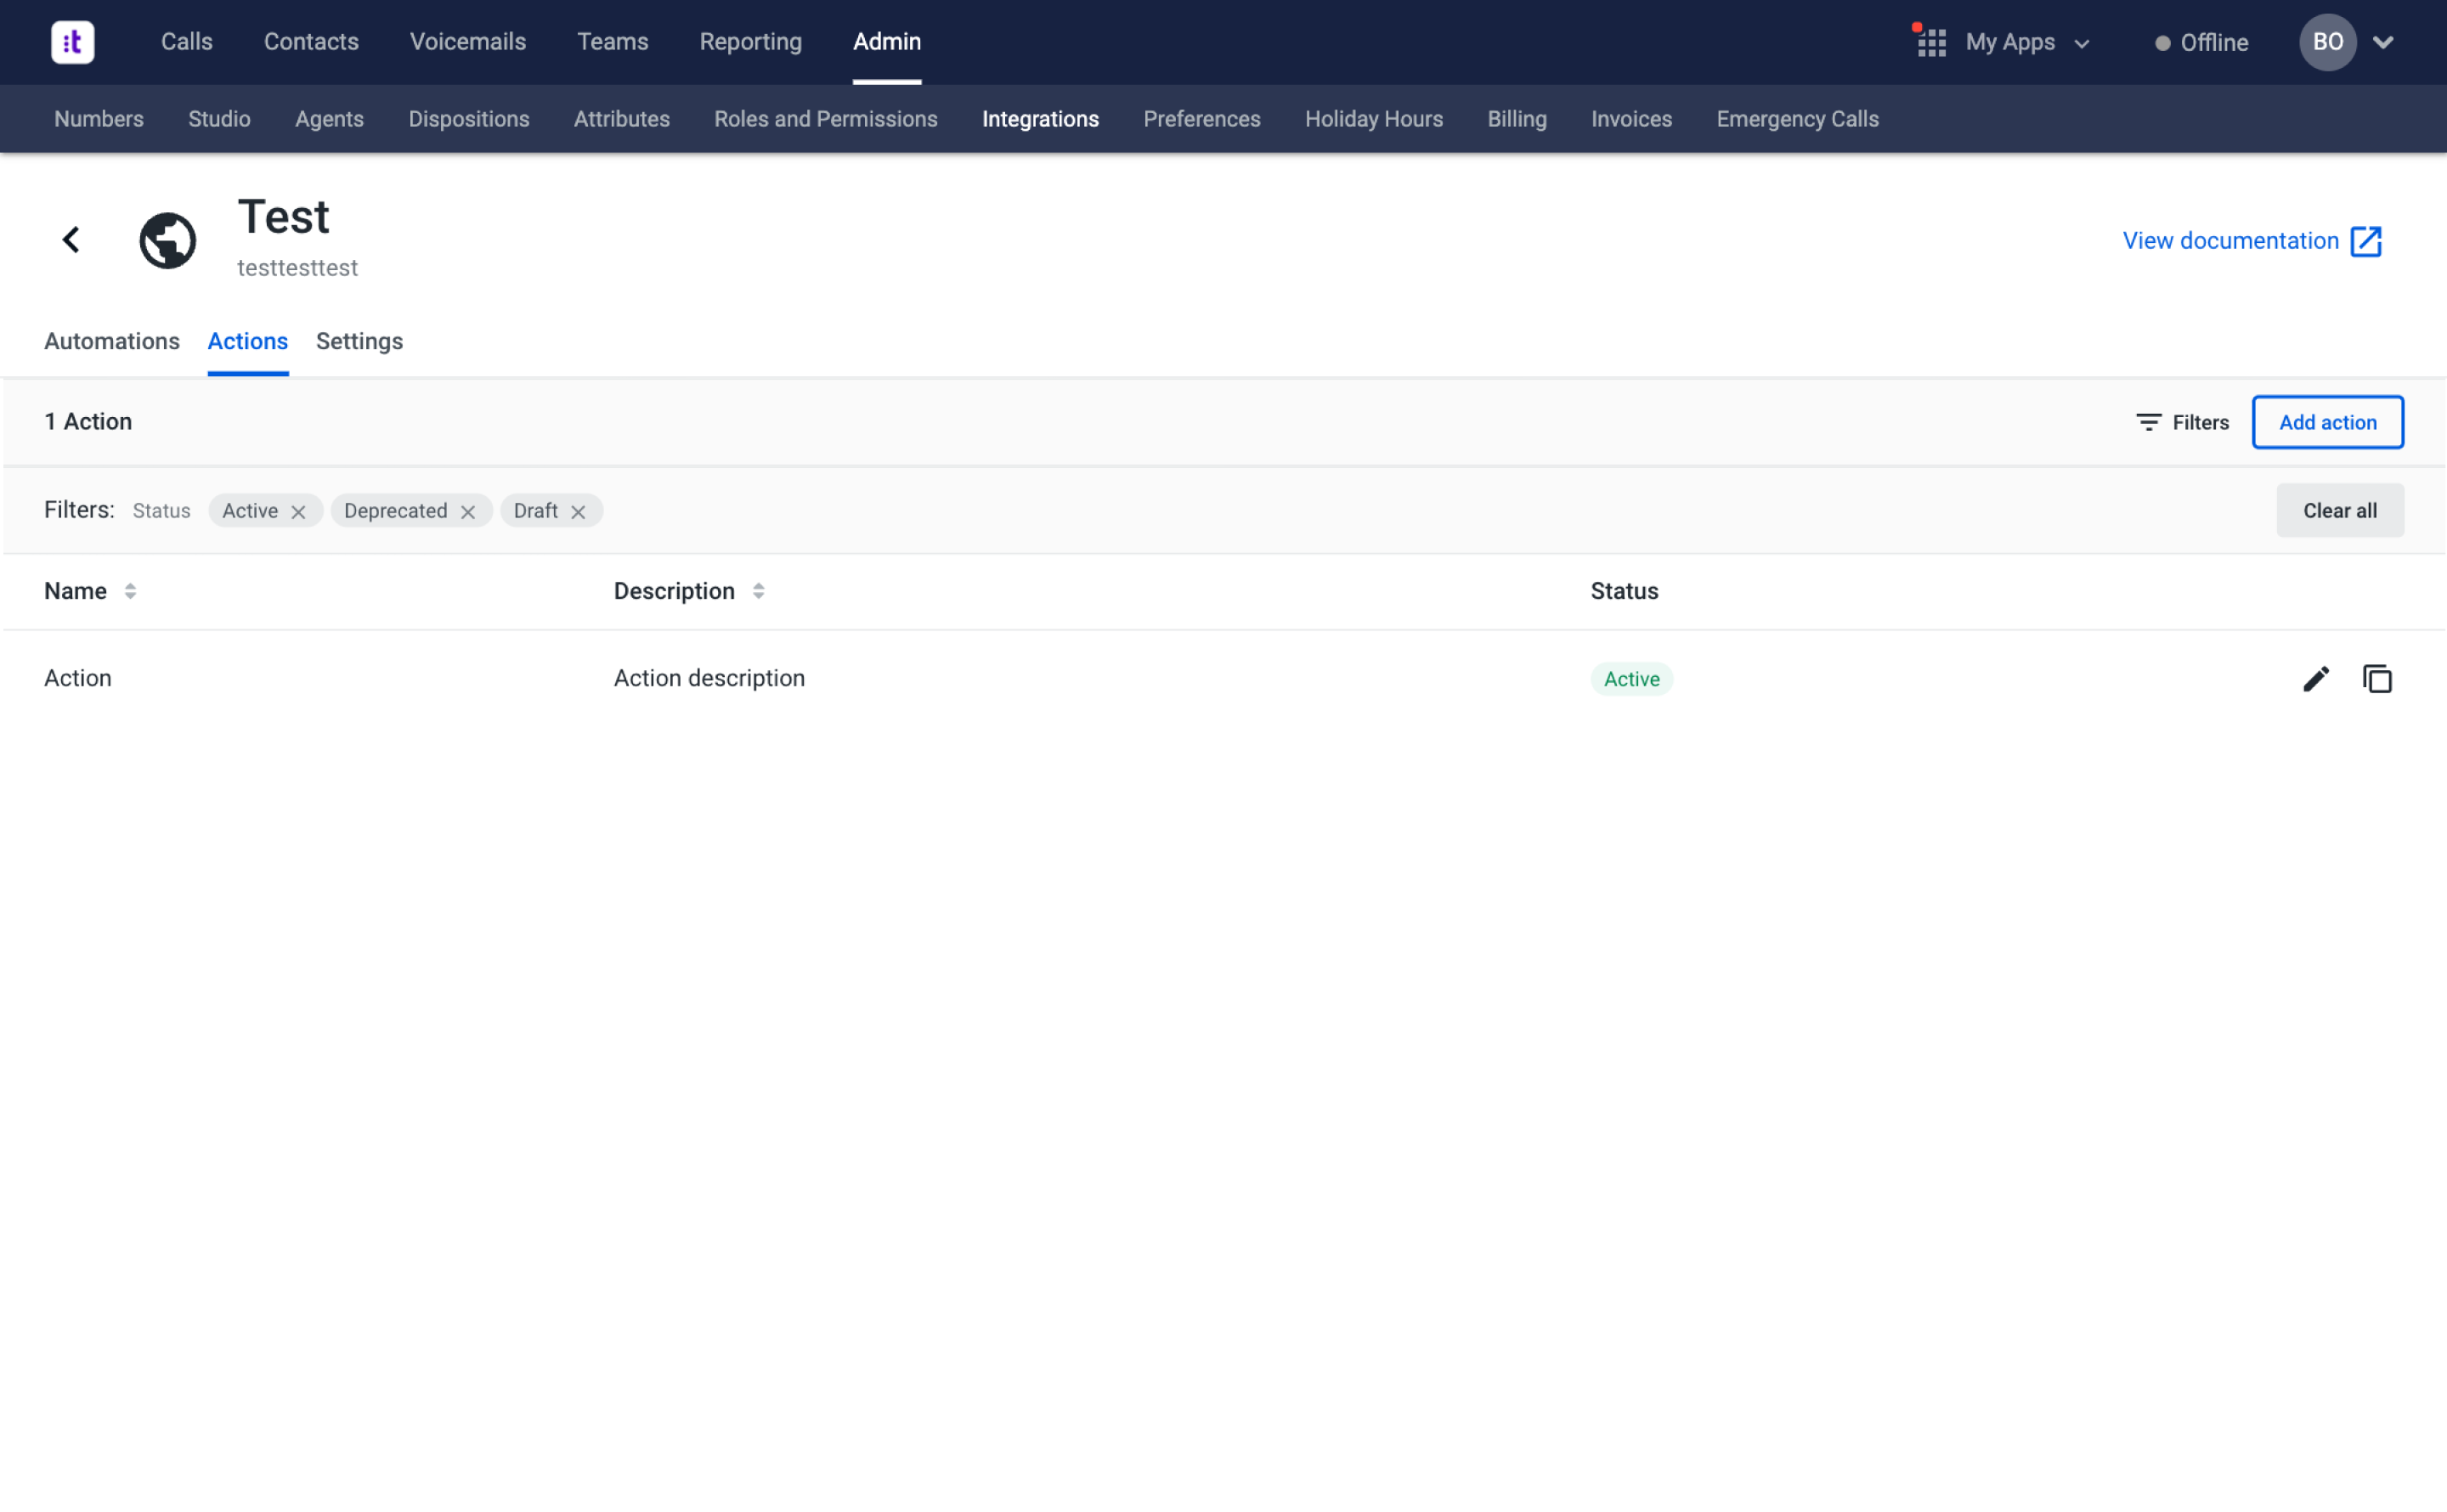This screenshot has height=1512, width=2447.
Task: Duplicate the Action using copy icon
Action: tap(2377, 679)
